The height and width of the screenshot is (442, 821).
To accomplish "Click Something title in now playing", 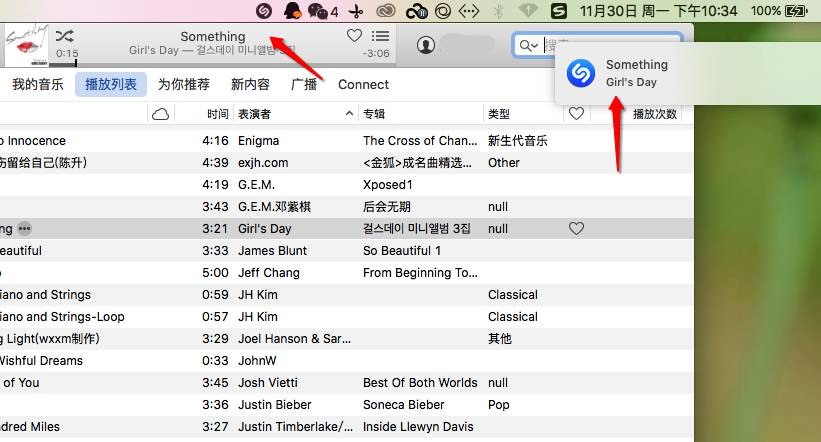I will point(213,37).
